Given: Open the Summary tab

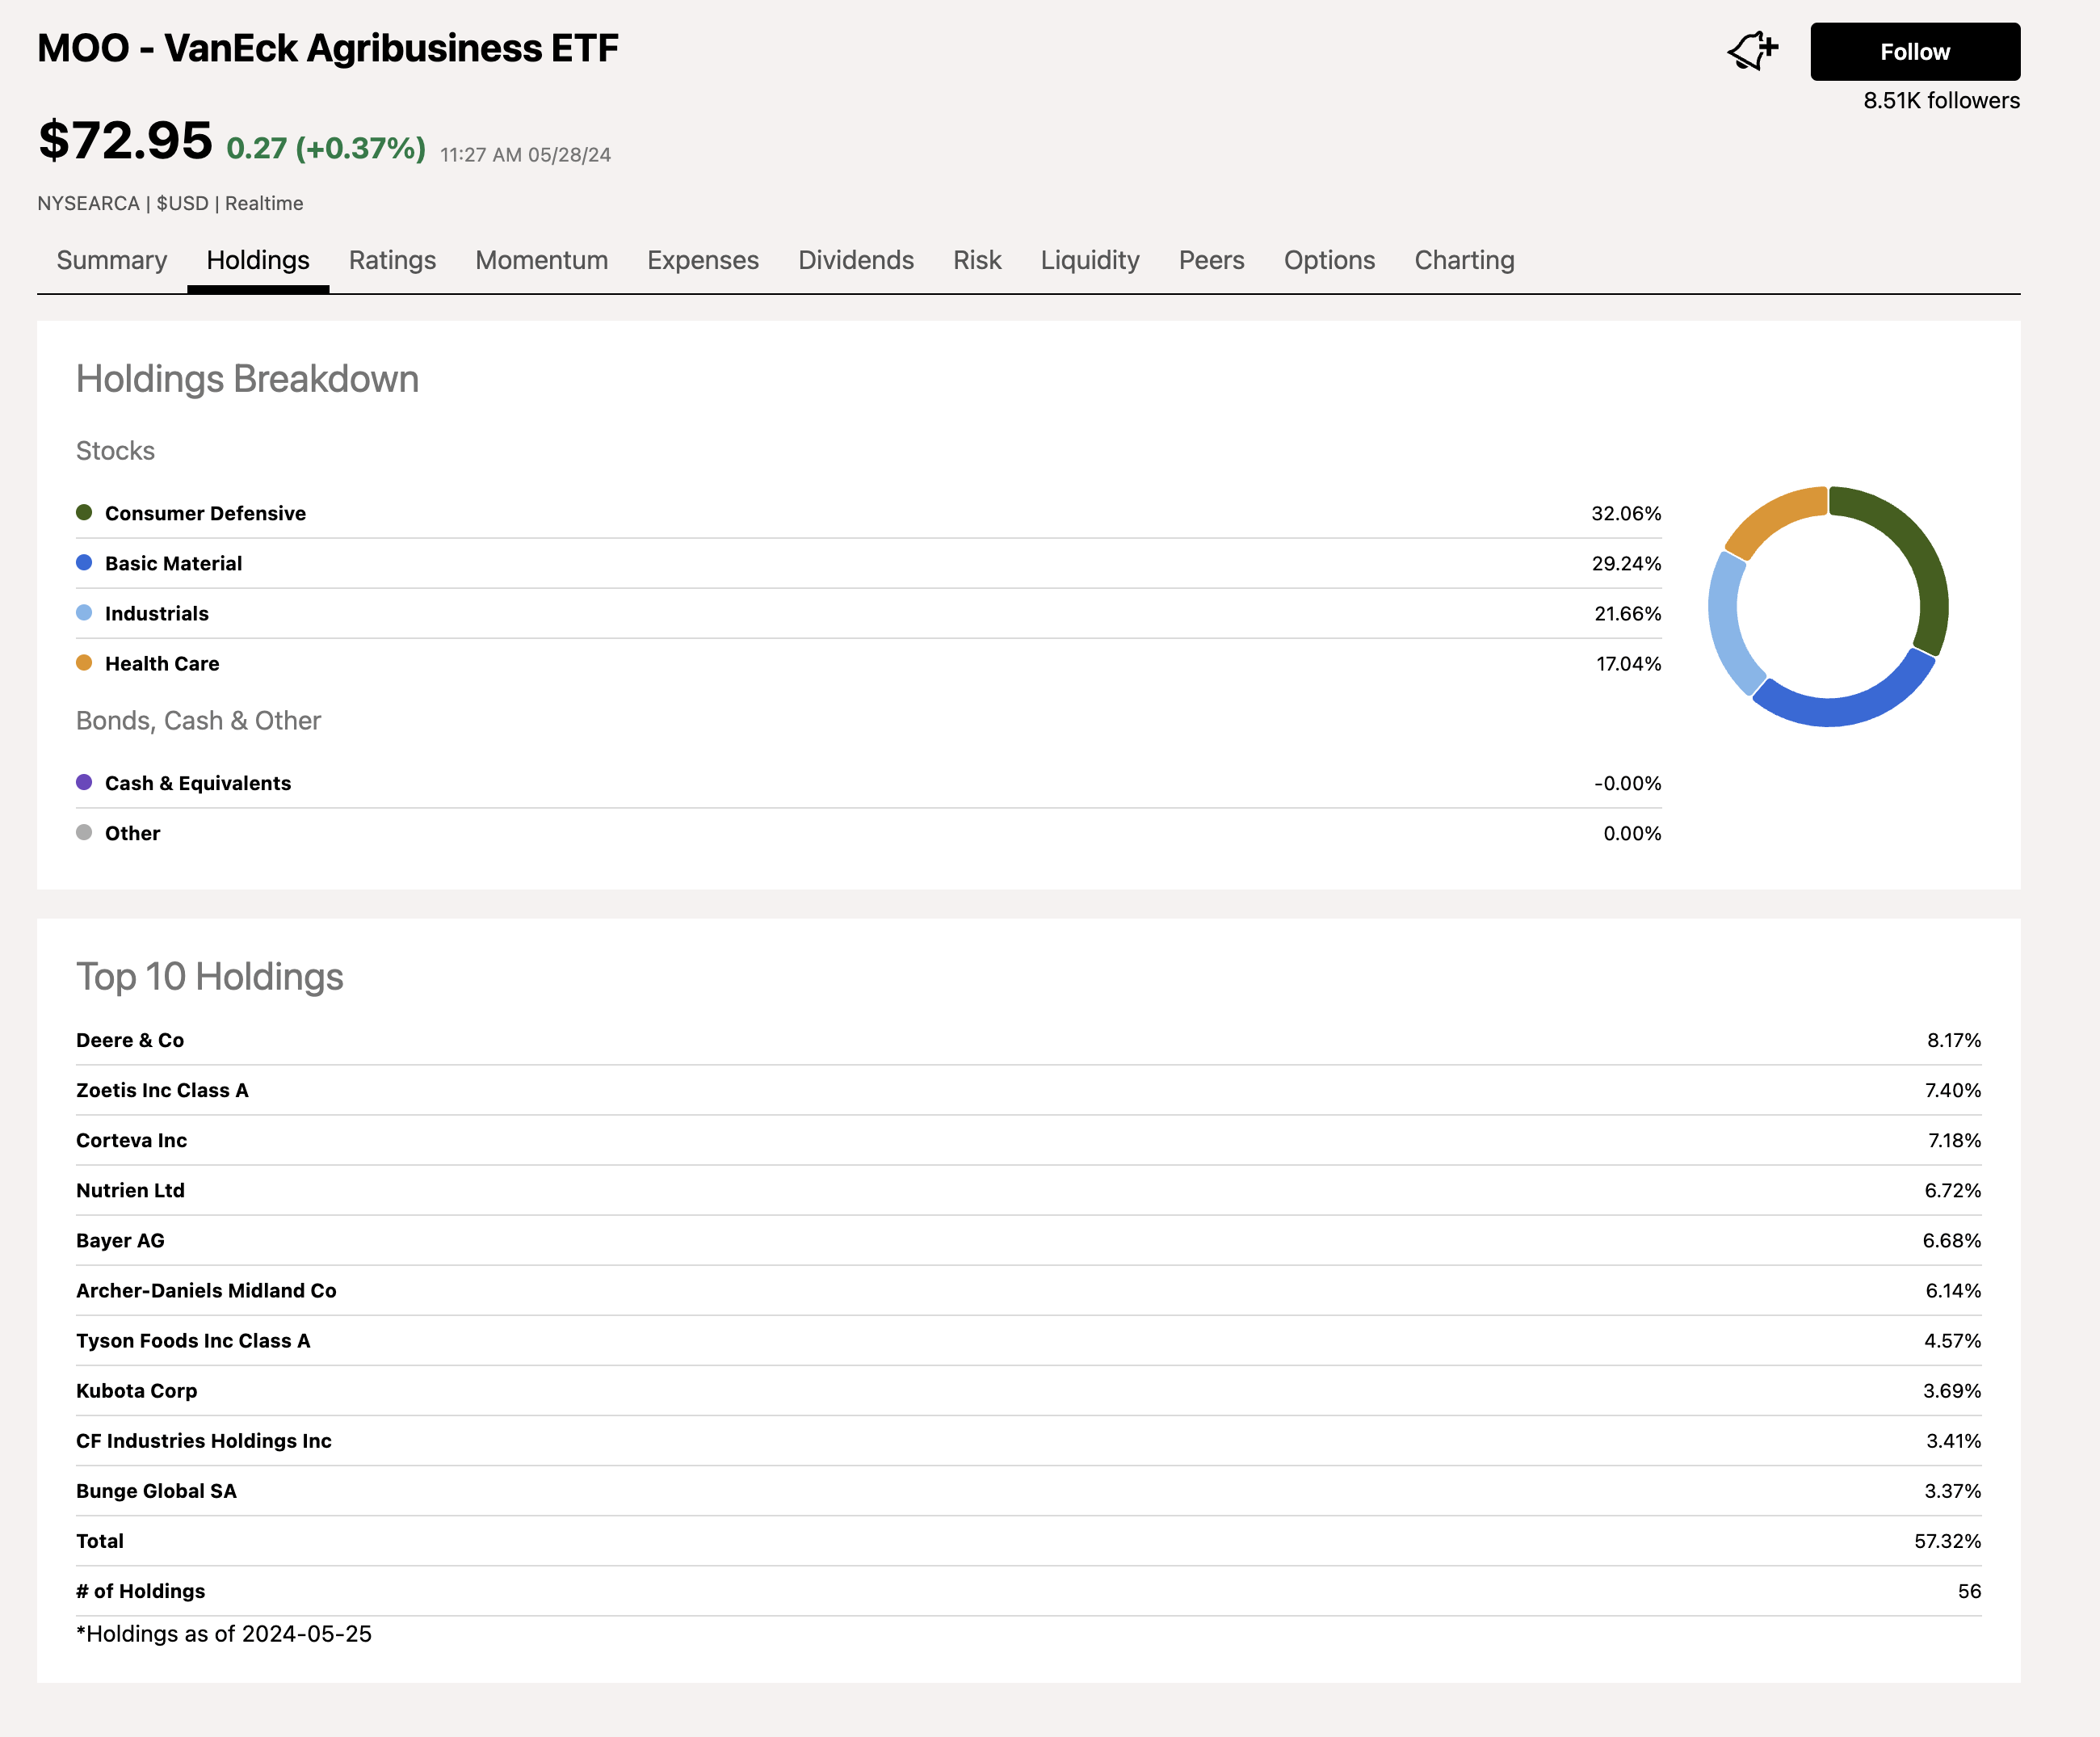Looking at the screenshot, I should (112, 260).
